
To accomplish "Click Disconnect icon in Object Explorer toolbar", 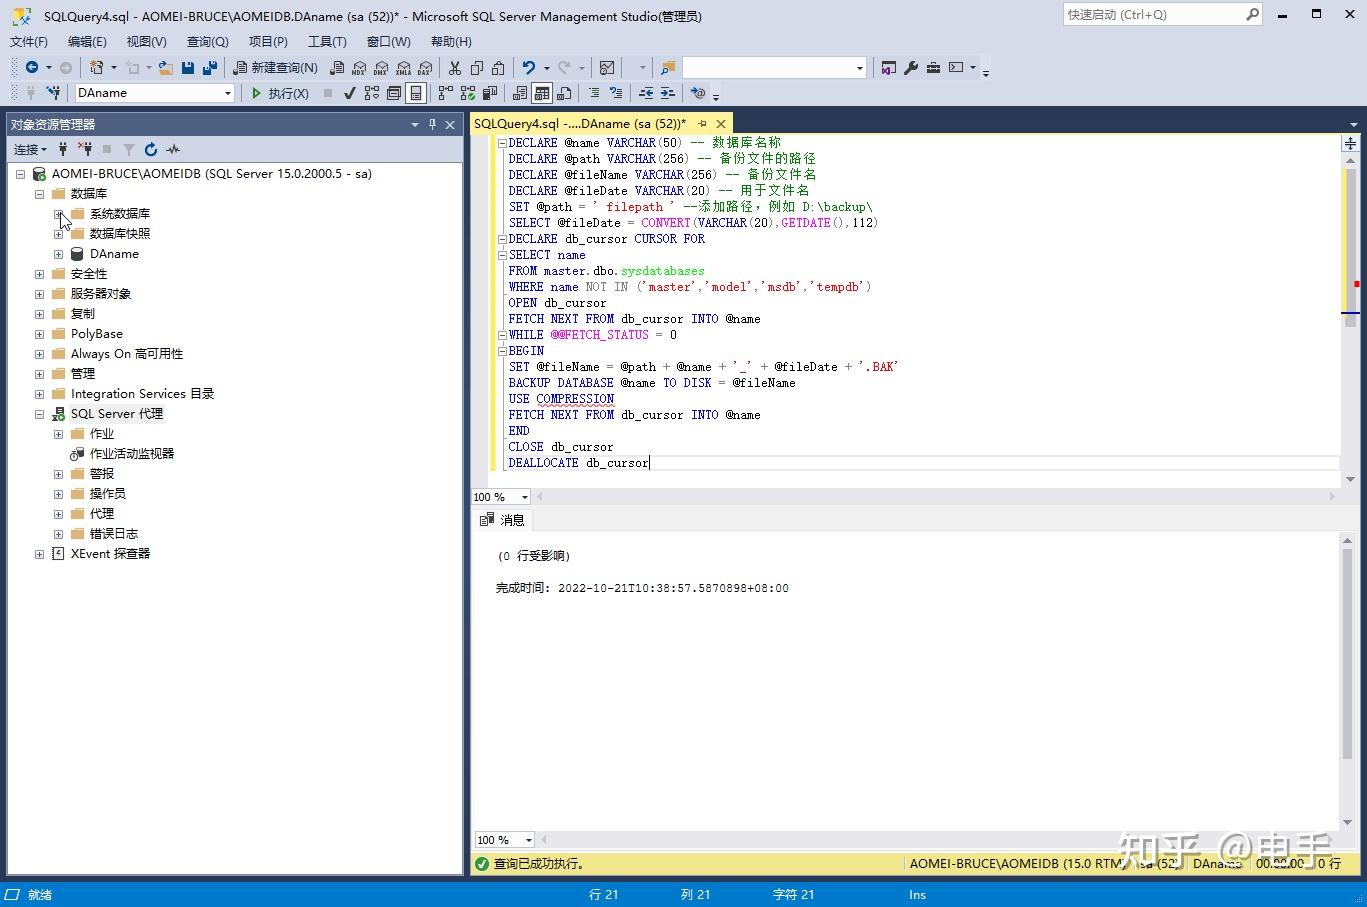I will (85, 149).
